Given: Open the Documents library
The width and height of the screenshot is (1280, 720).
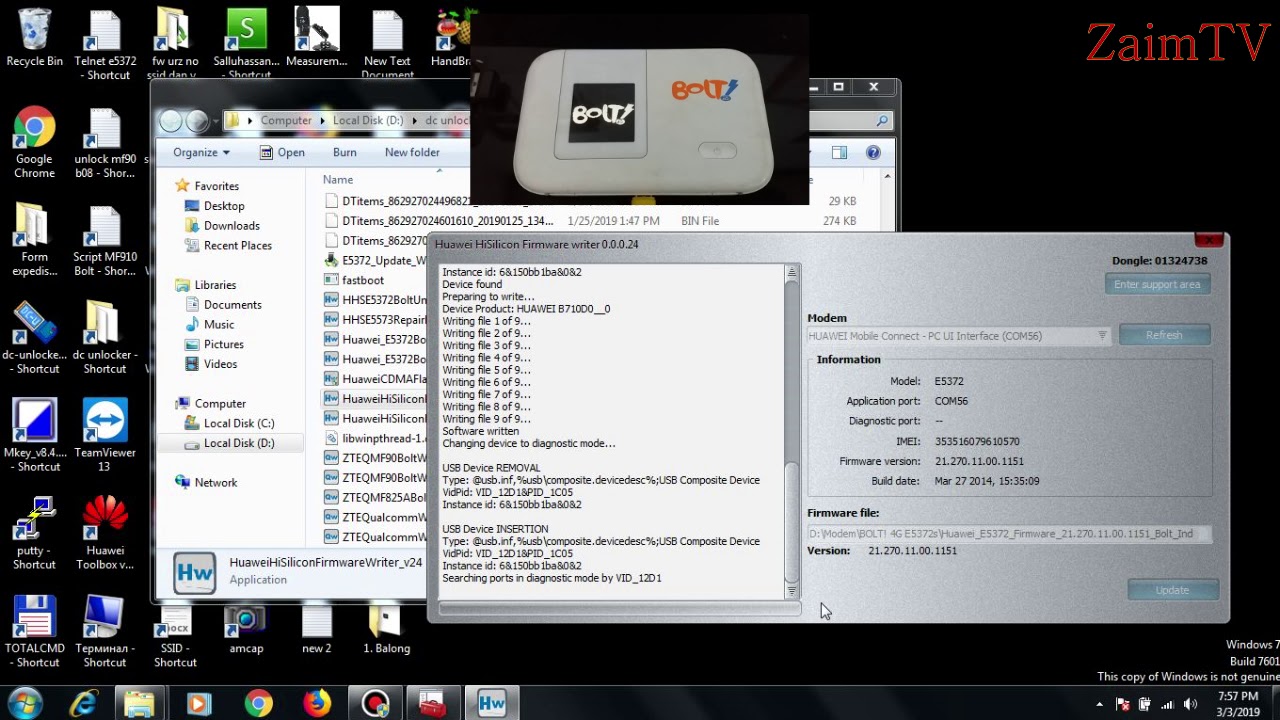Looking at the screenshot, I should point(232,305).
